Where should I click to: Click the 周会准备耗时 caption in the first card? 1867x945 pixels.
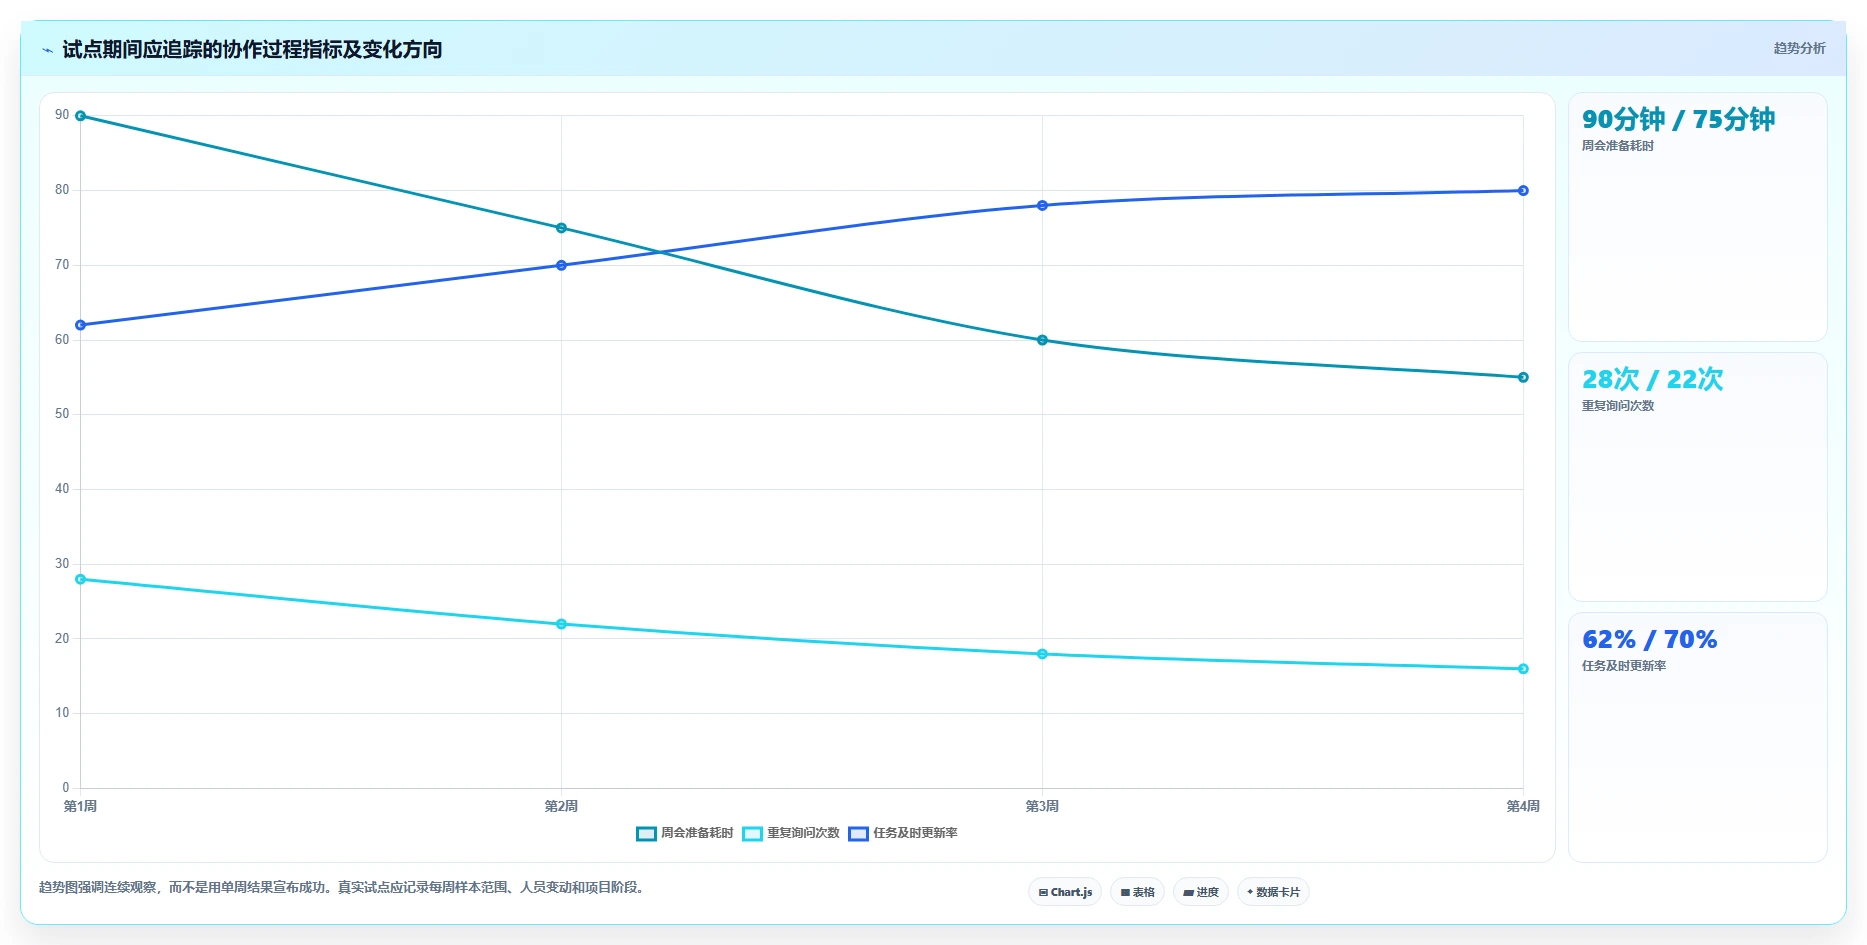[x=1617, y=146]
